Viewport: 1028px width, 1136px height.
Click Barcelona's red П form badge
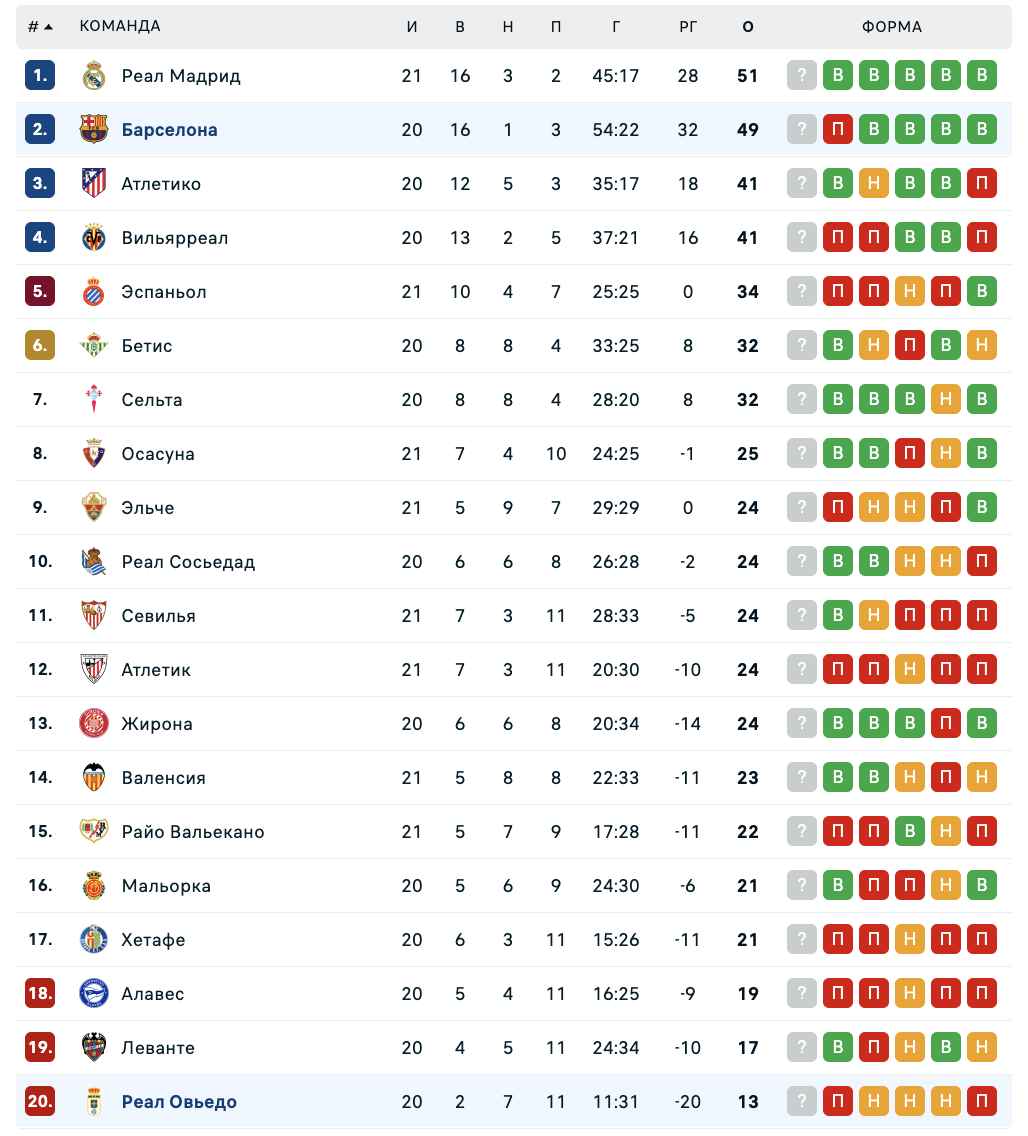coord(838,130)
